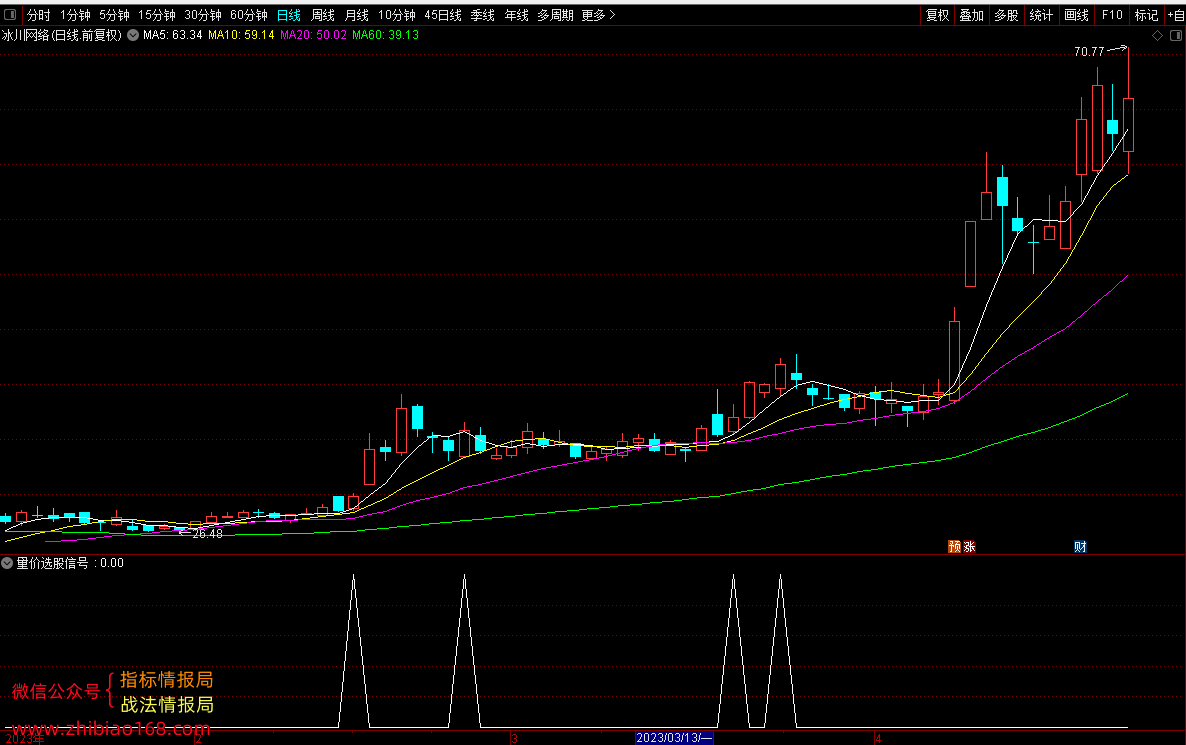Open the 画线 drawing tools
This screenshot has width=1186, height=745.
tap(1076, 15)
